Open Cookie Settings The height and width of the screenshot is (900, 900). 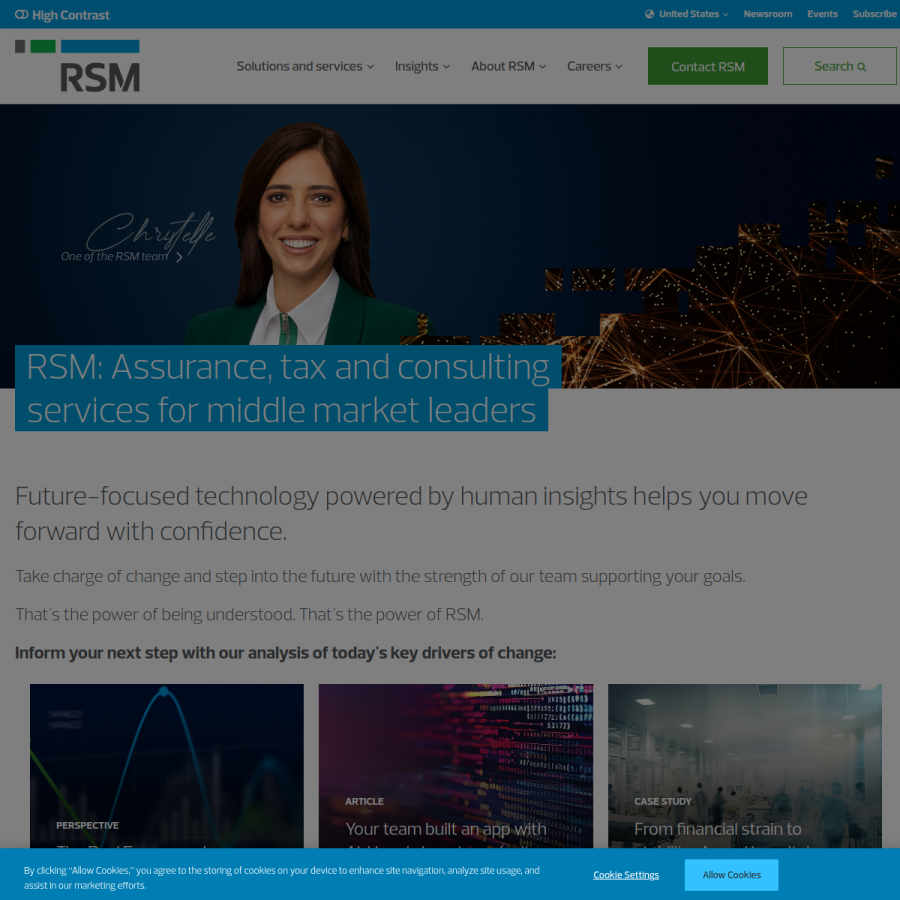pos(626,875)
